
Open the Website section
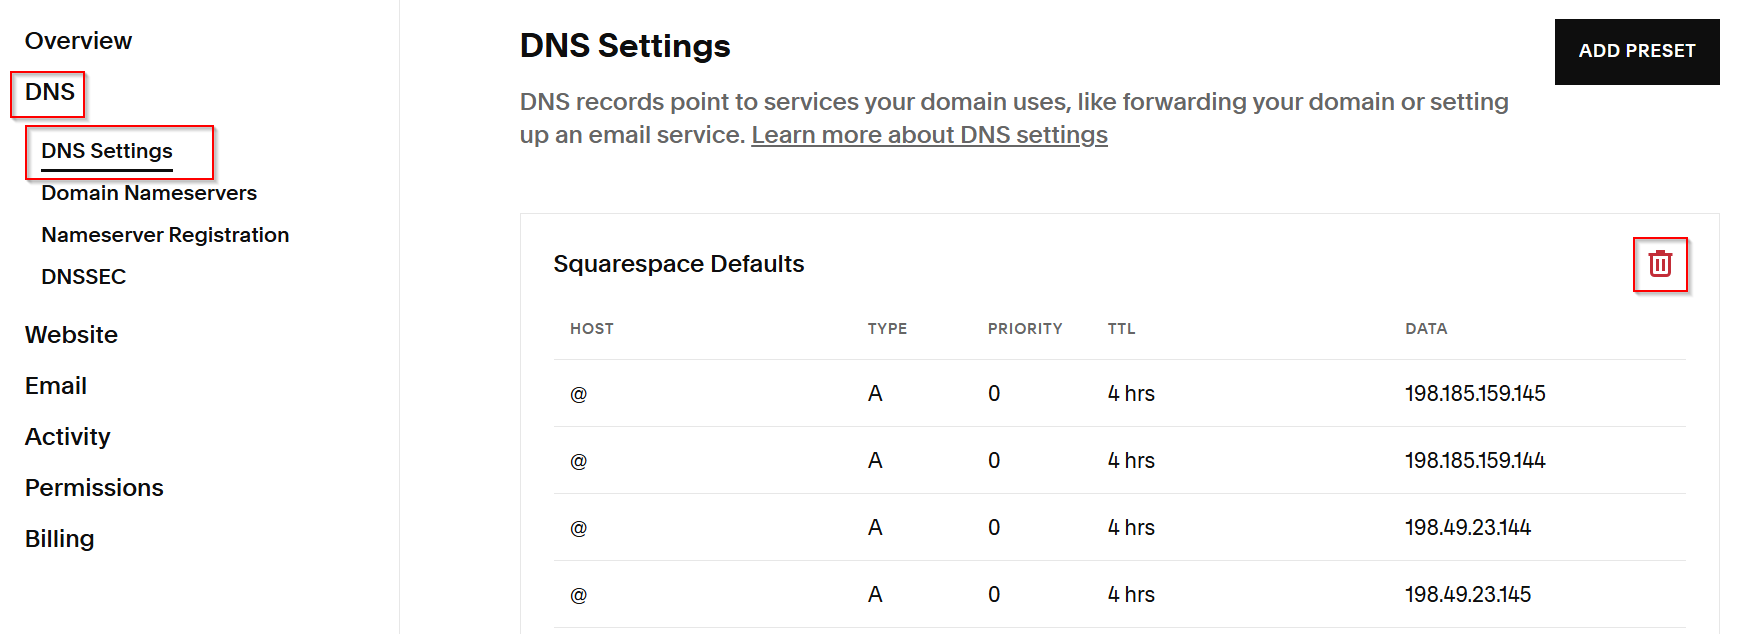(x=71, y=335)
